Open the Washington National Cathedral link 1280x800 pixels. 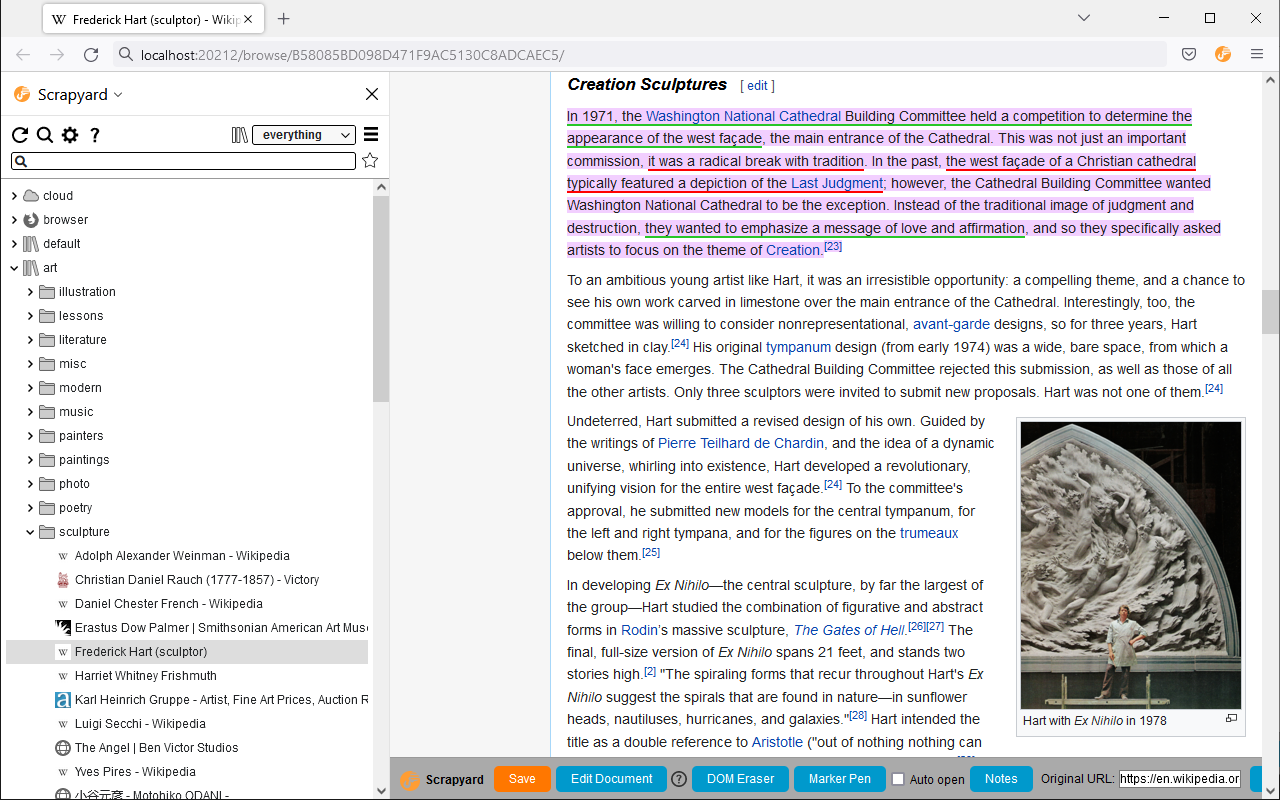pos(743,116)
